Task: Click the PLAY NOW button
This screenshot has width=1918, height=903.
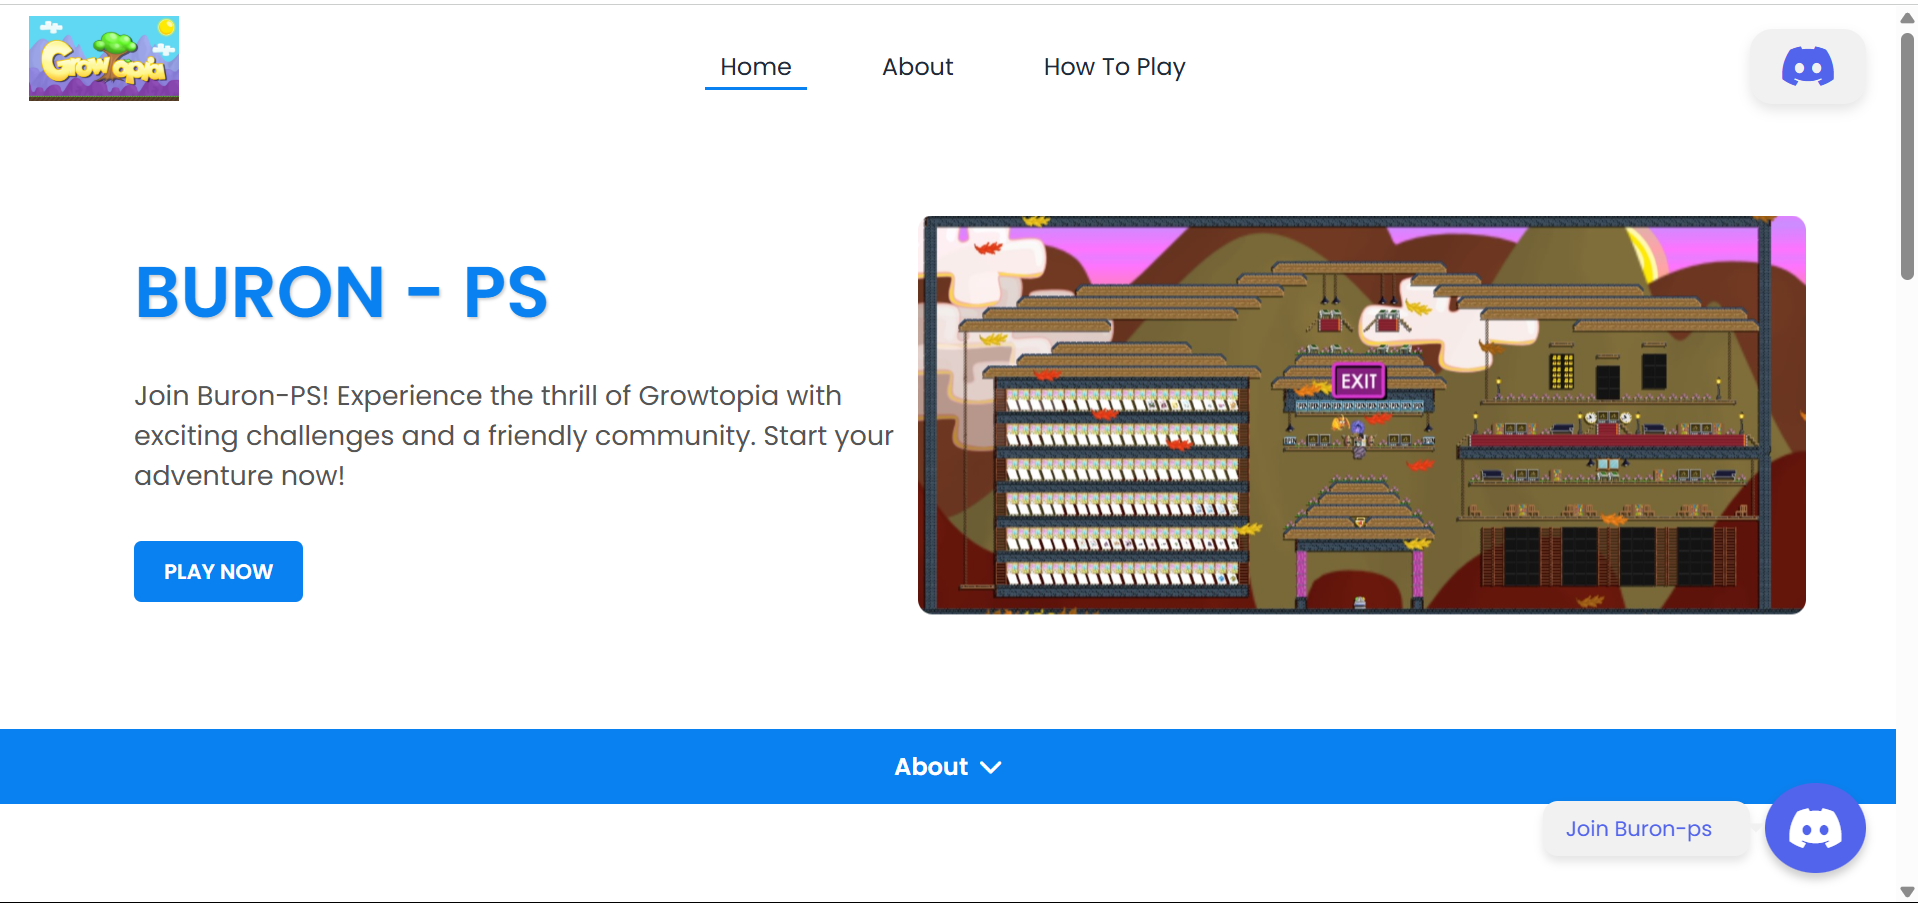Action: 218,571
